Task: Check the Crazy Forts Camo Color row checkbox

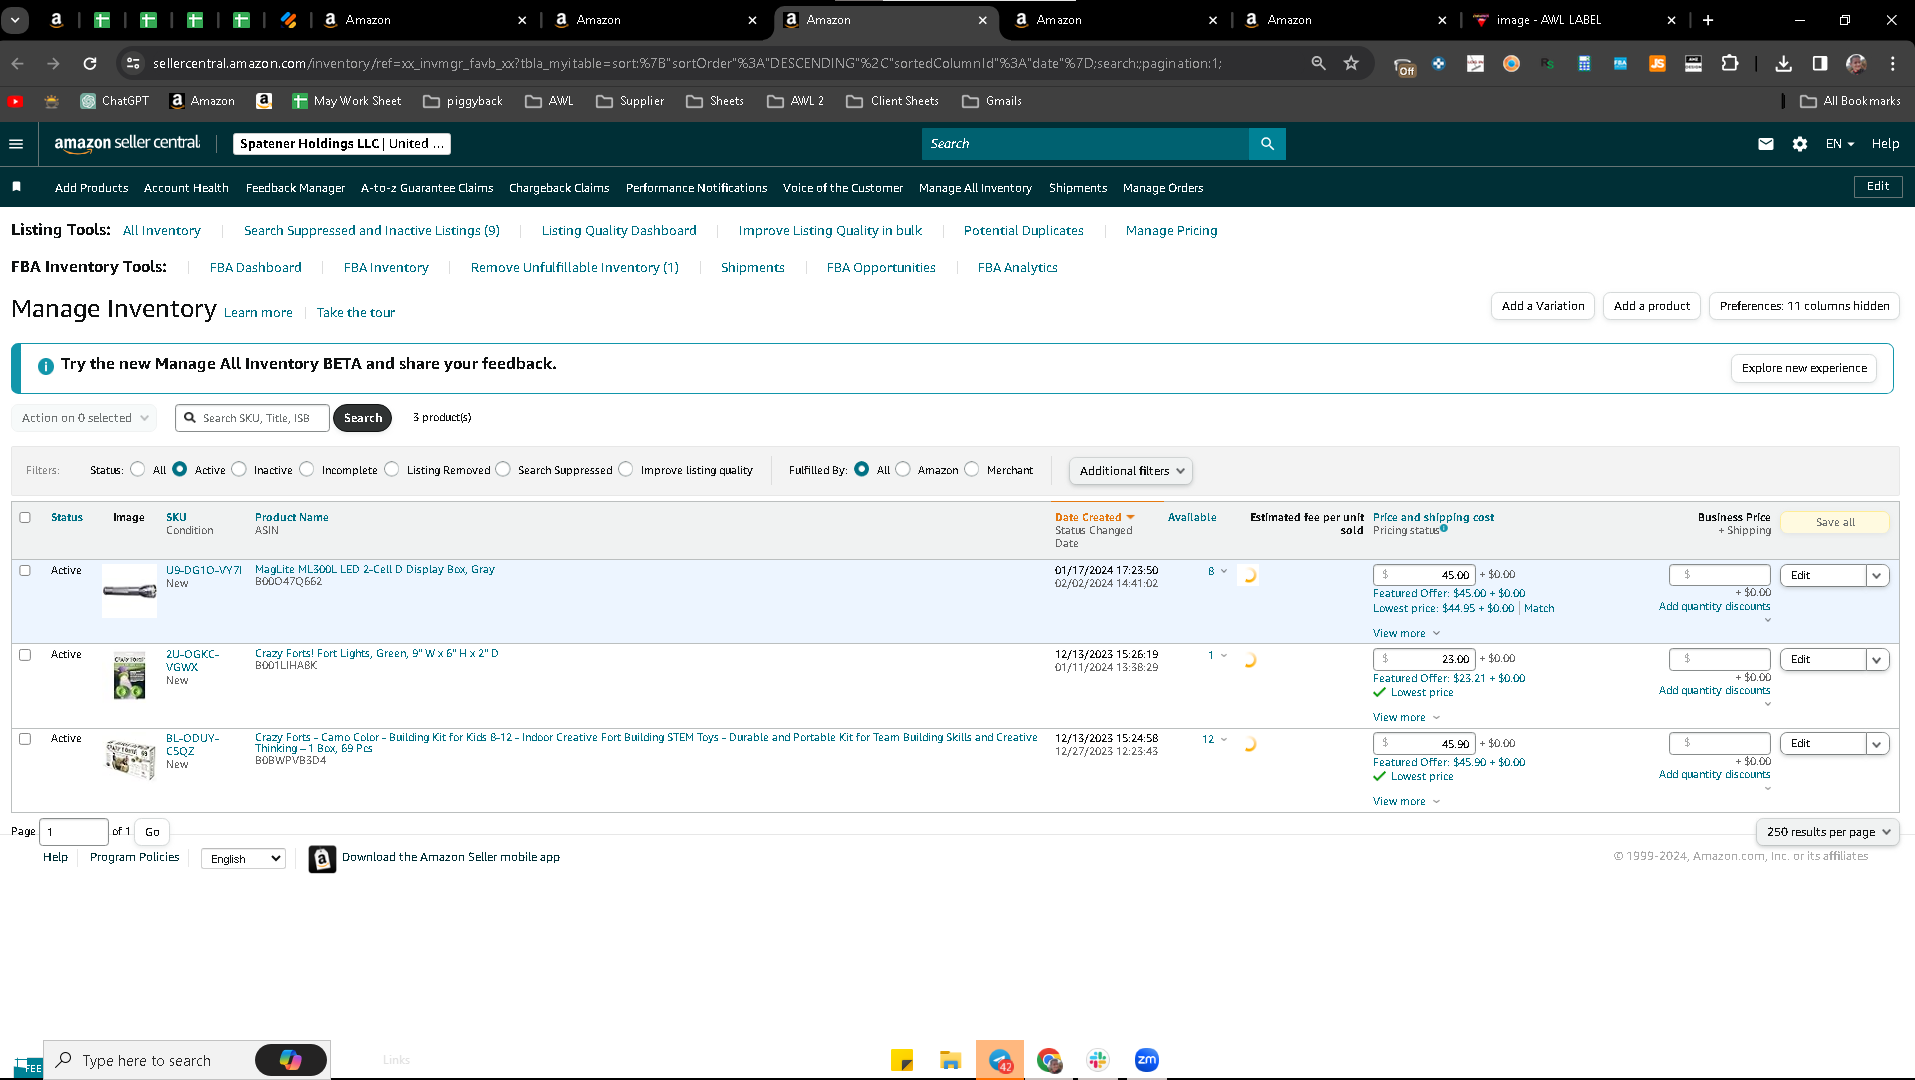Action: tap(25, 738)
